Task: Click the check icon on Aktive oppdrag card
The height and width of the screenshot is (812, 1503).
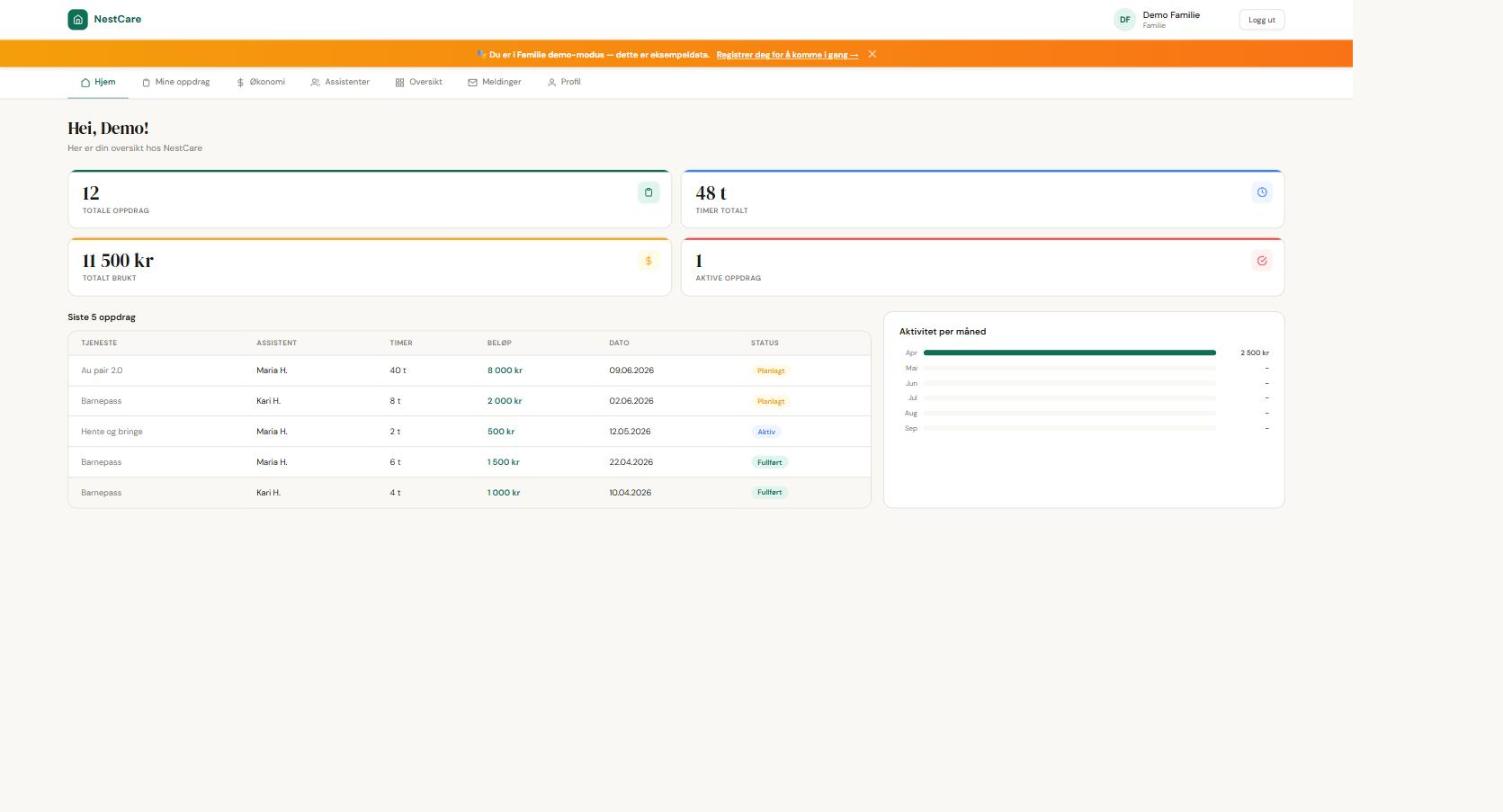Action: (1262, 261)
